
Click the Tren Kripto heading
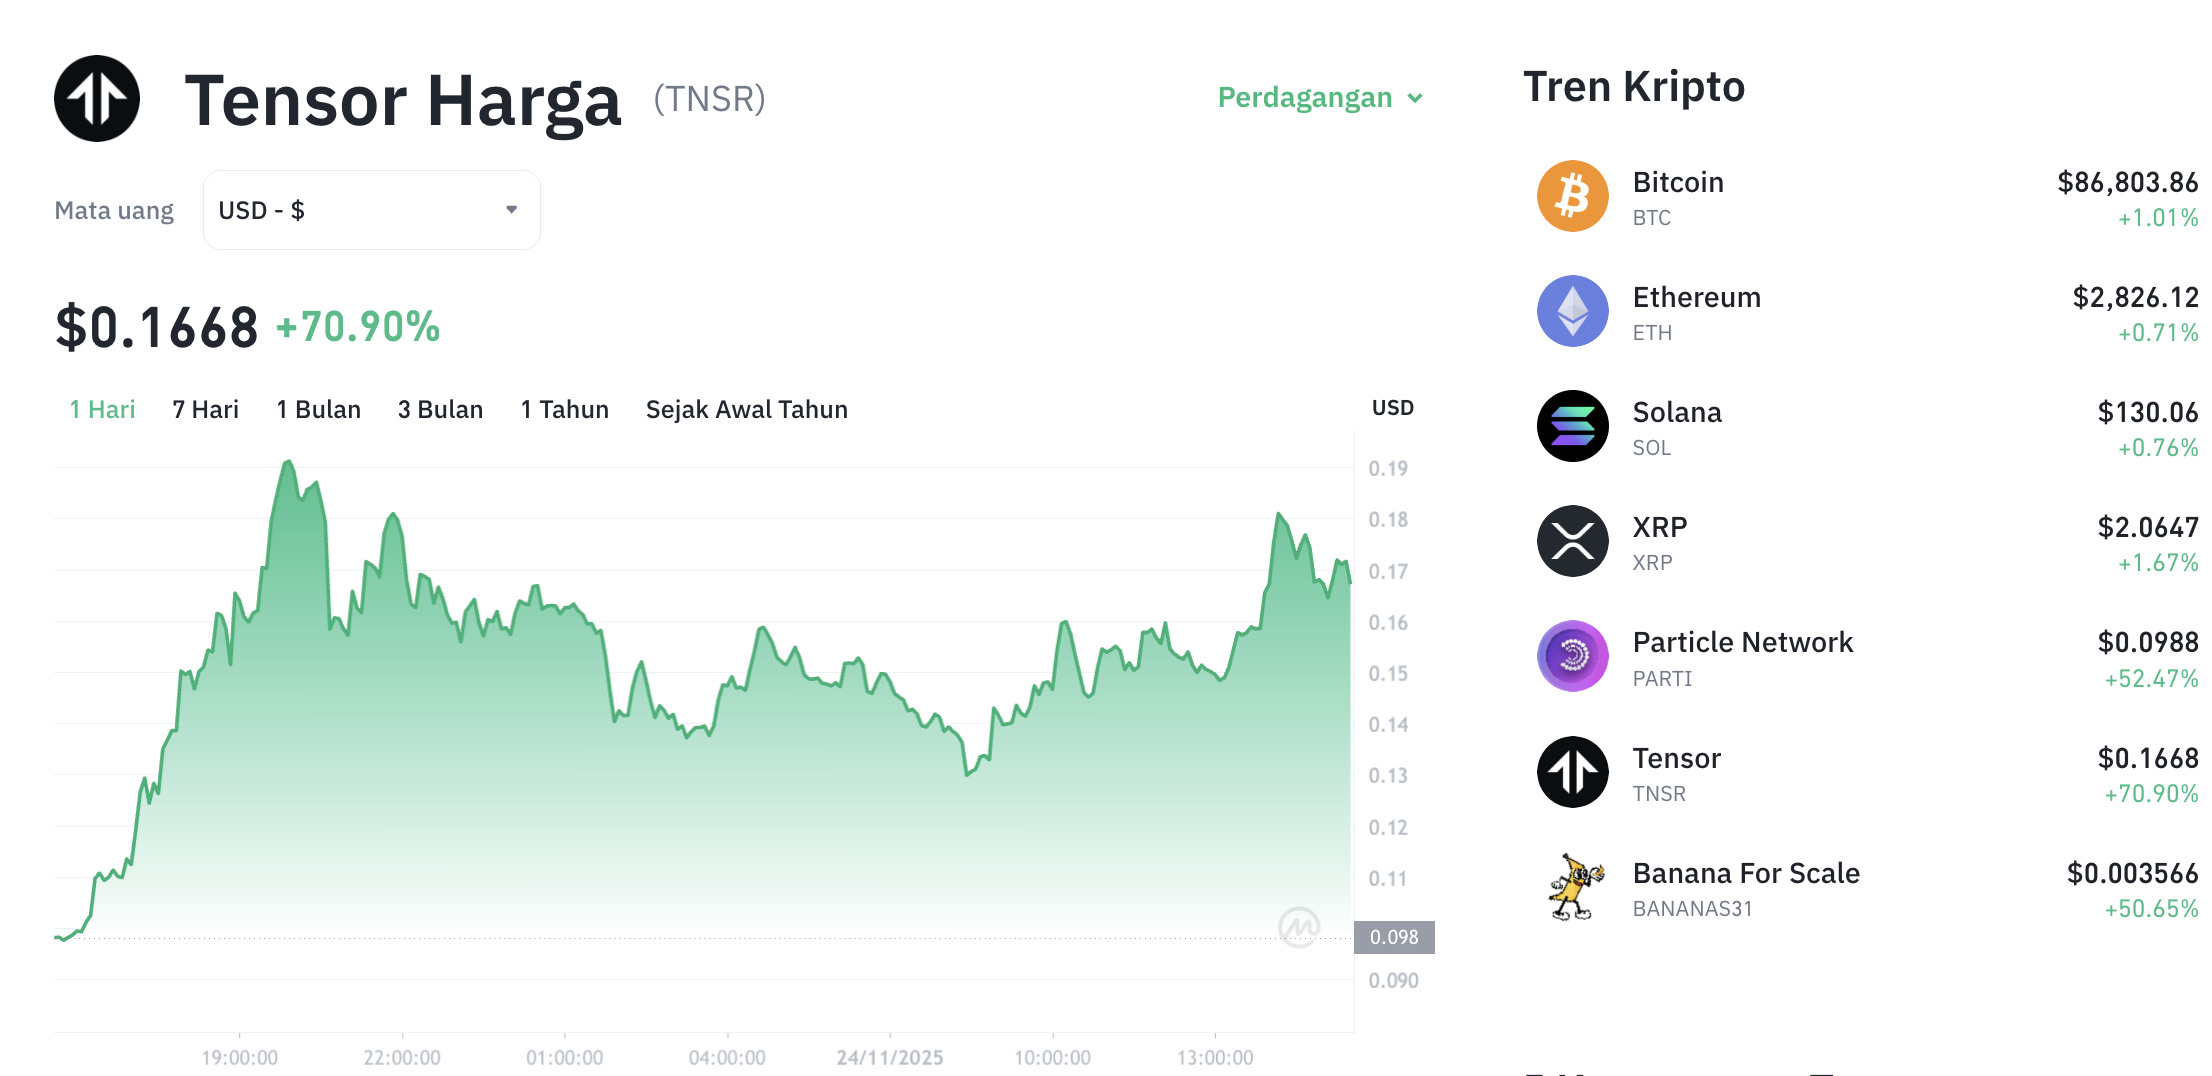(1634, 86)
